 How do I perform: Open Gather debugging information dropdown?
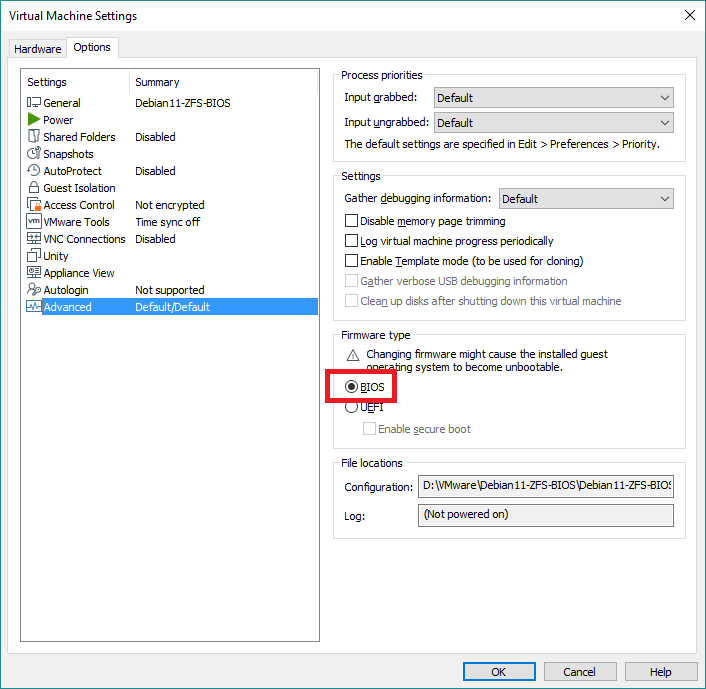586,199
